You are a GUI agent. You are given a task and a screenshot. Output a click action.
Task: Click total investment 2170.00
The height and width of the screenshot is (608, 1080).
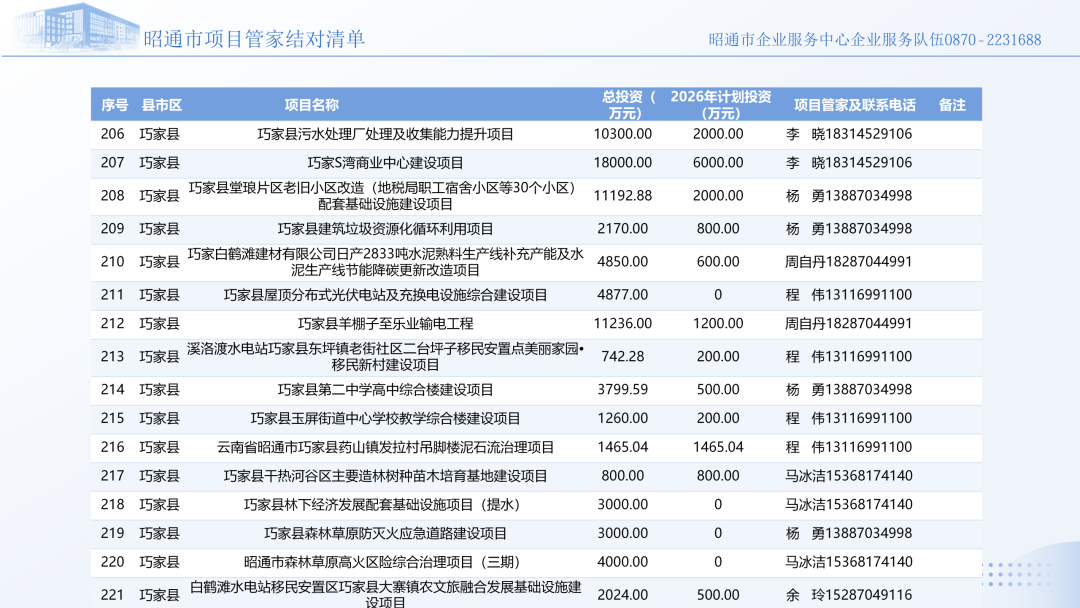(623, 229)
